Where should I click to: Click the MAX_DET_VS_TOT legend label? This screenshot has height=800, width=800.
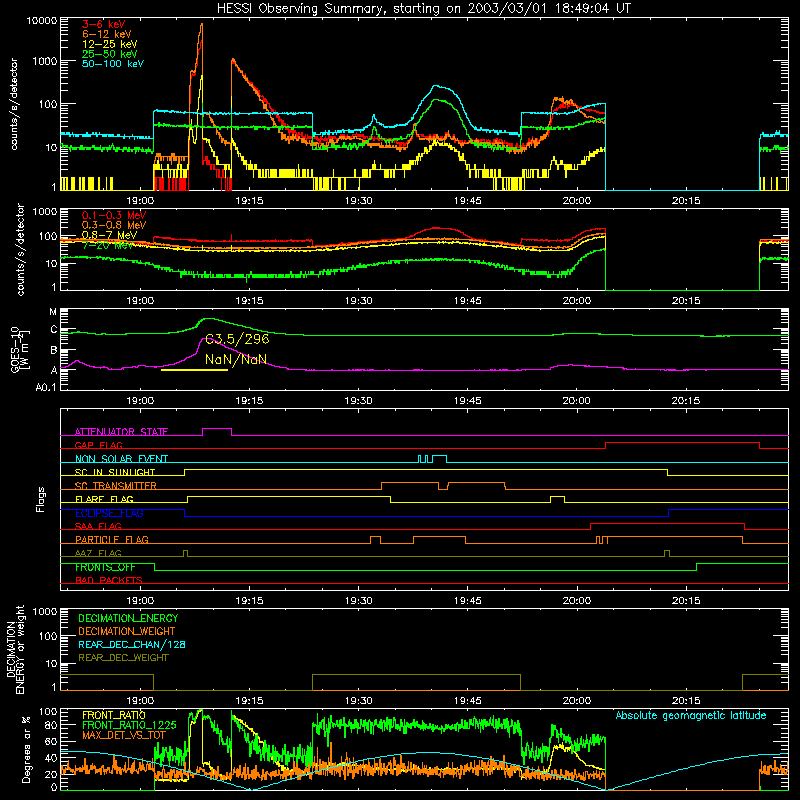pos(124,735)
